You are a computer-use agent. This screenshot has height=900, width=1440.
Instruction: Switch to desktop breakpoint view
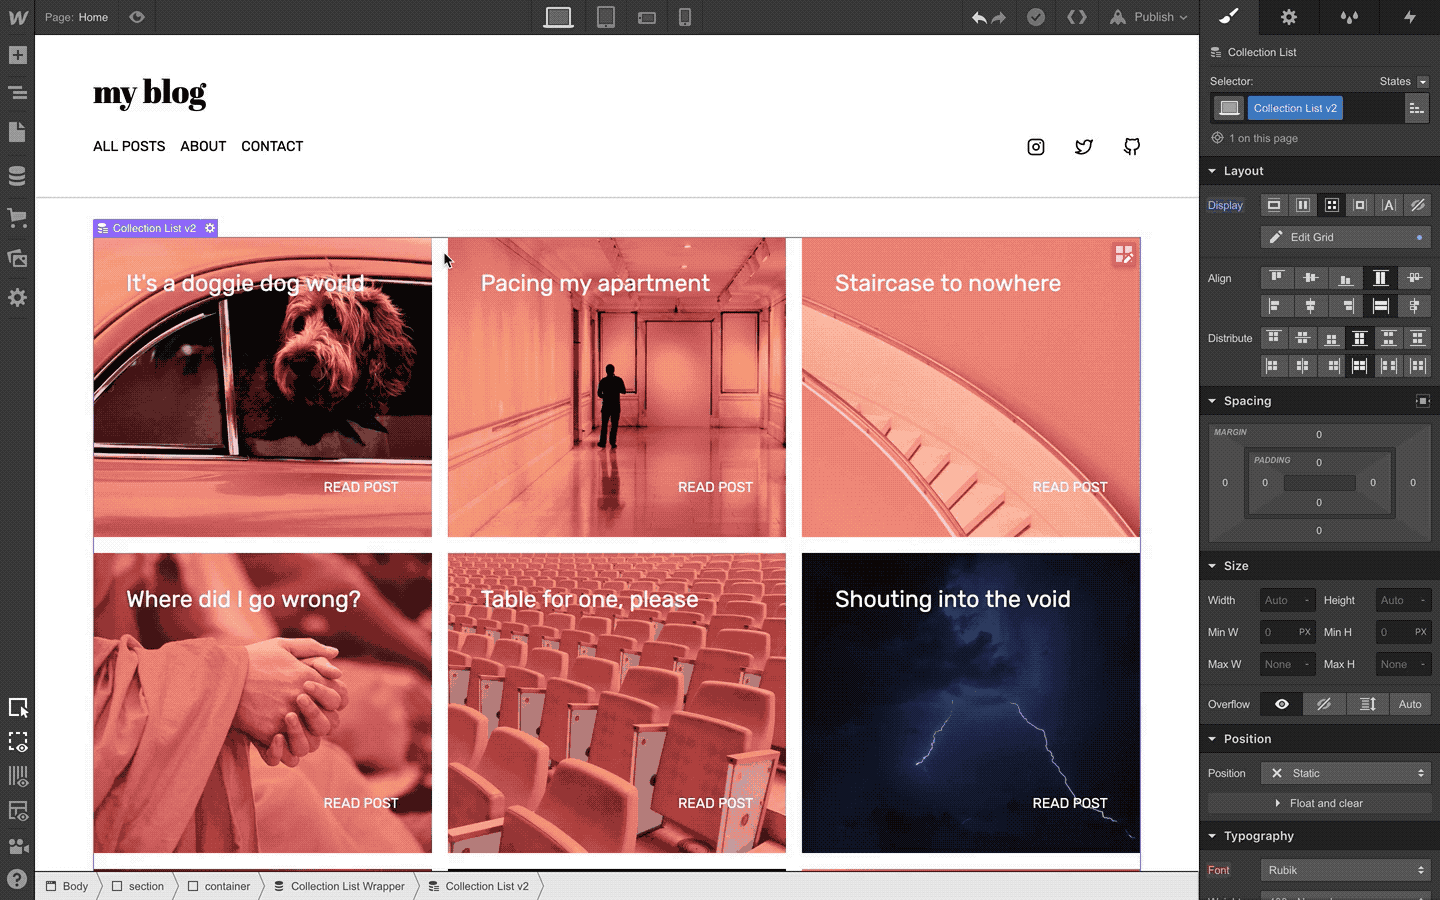tap(558, 17)
